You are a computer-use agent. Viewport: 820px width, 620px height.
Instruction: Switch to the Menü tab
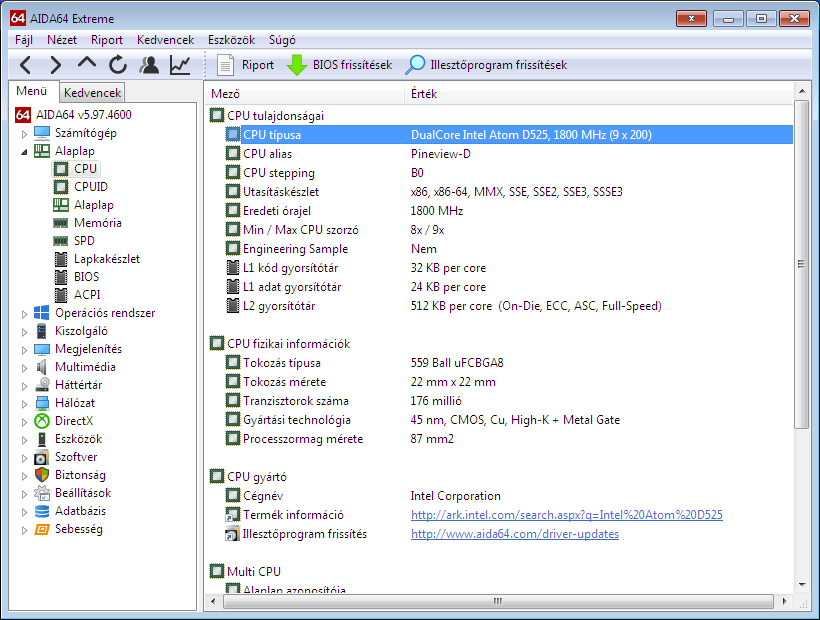[x=32, y=91]
